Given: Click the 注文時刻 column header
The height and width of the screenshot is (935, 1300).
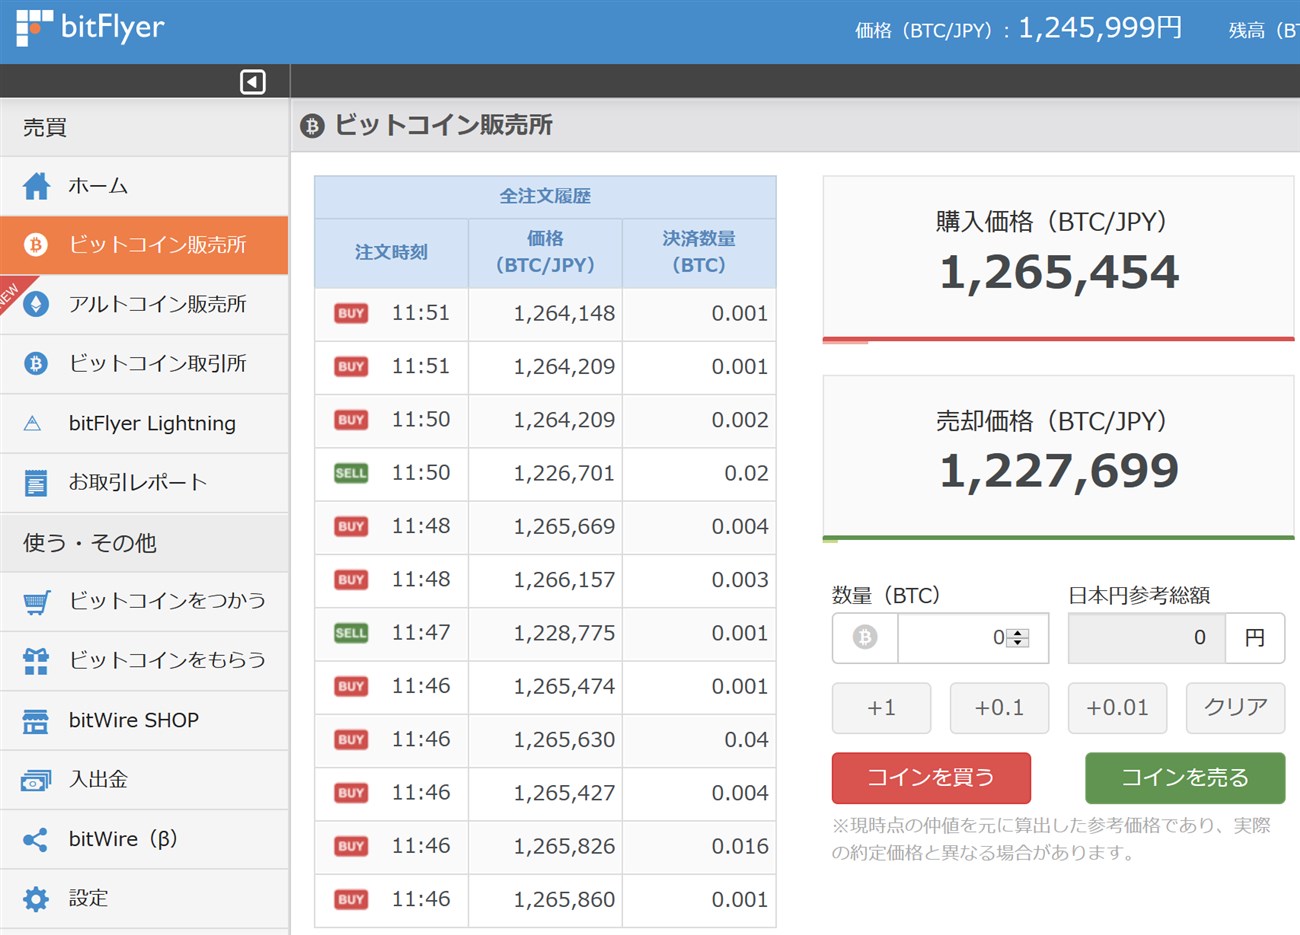Looking at the screenshot, I should click(391, 253).
